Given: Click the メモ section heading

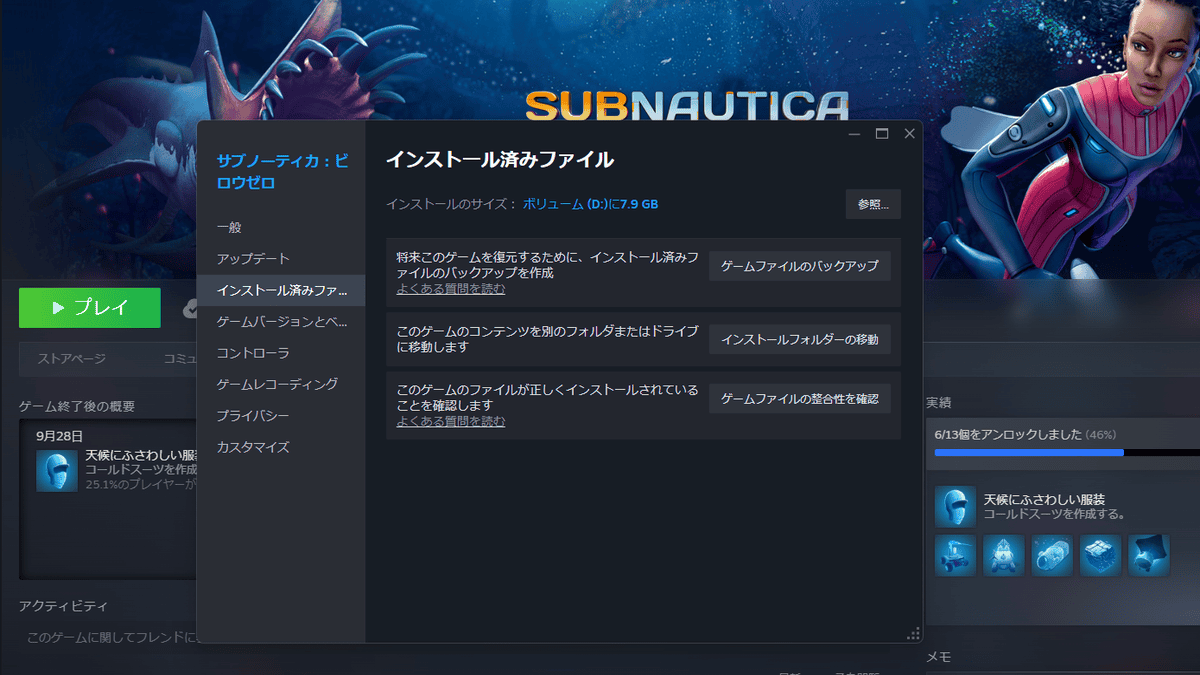Looking at the screenshot, I should (x=938, y=657).
